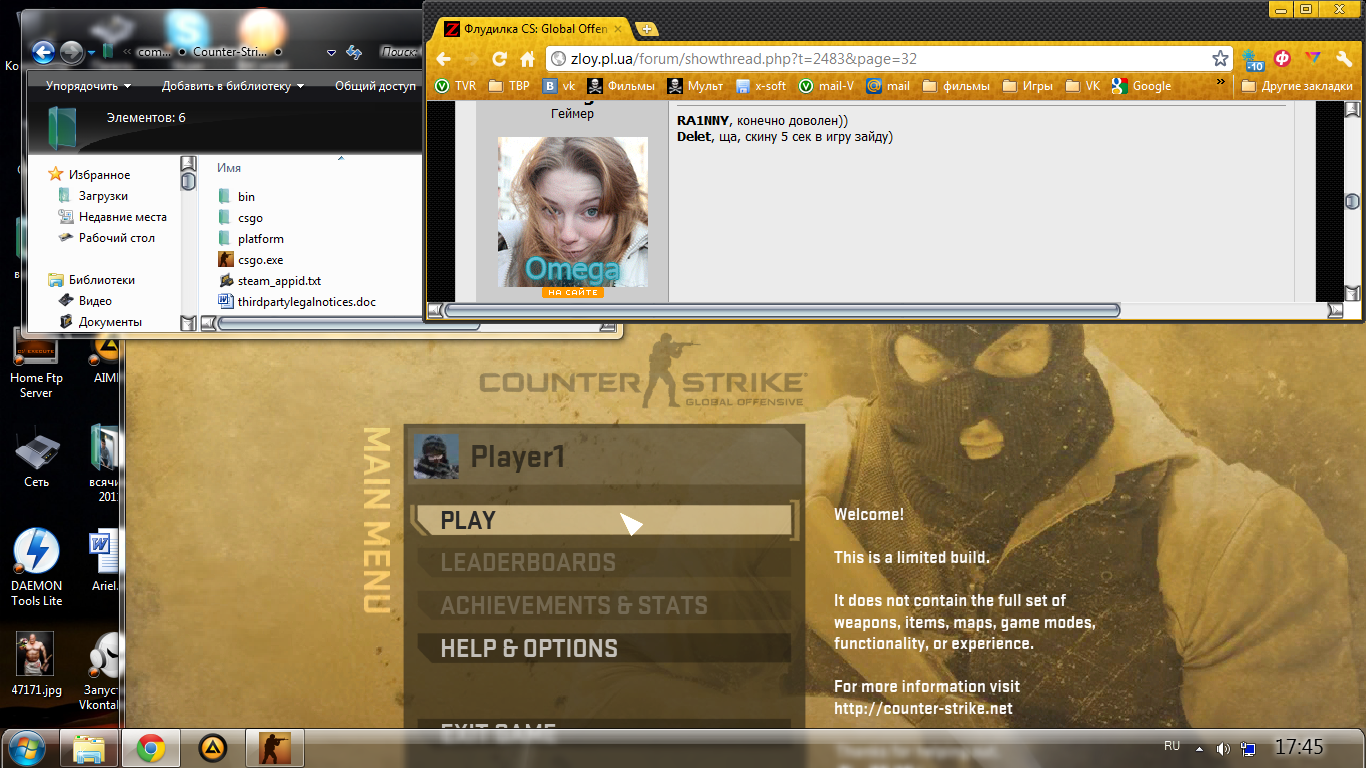Reload the Chrome page
Screen dimensions: 1366x768
(x=500, y=59)
